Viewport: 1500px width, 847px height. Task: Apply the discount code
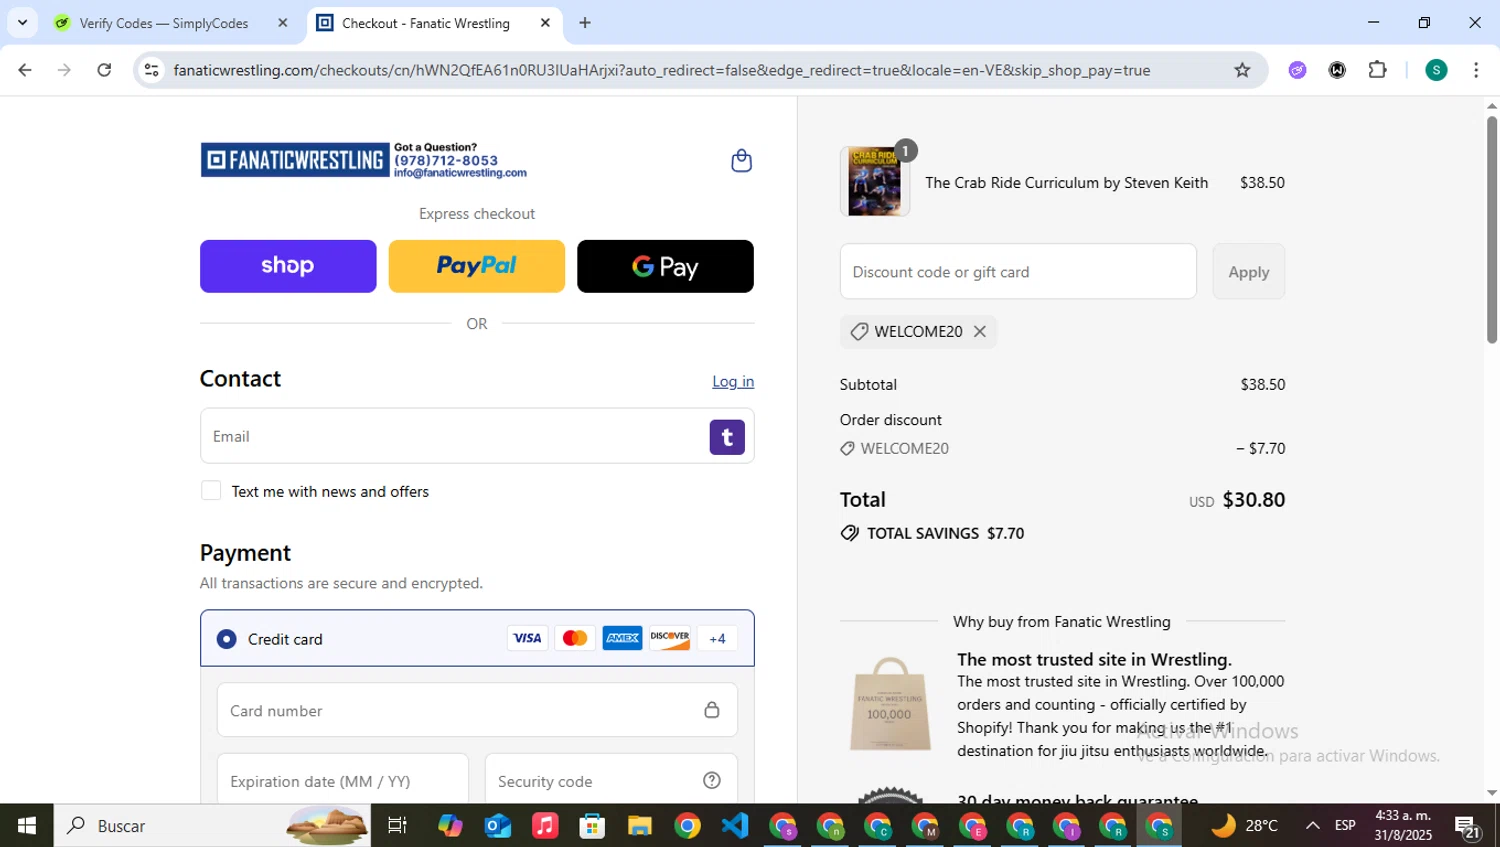(x=1249, y=271)
